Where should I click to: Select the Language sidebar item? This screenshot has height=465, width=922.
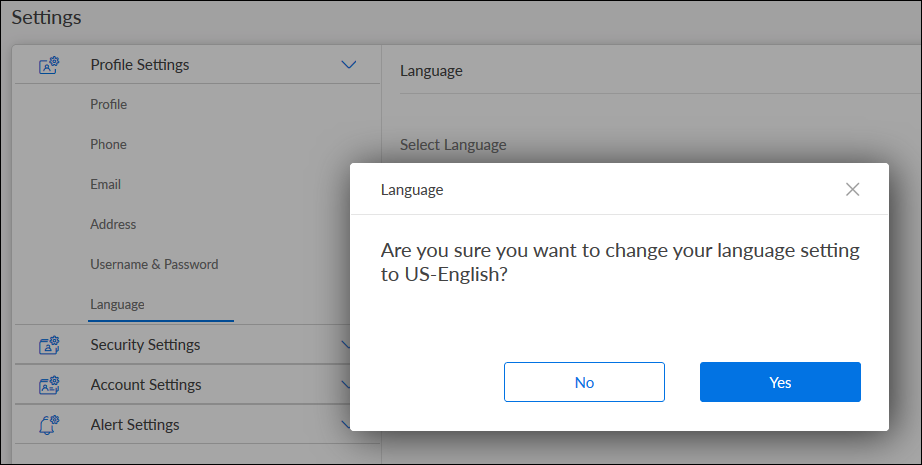(117, 305)
